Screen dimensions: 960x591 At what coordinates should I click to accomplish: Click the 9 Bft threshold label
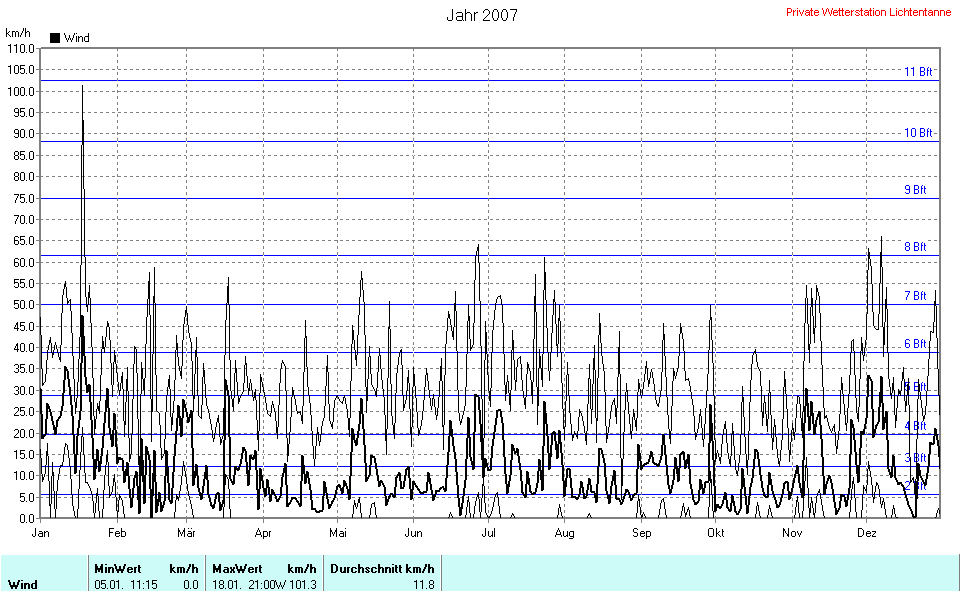coord(915,190)
